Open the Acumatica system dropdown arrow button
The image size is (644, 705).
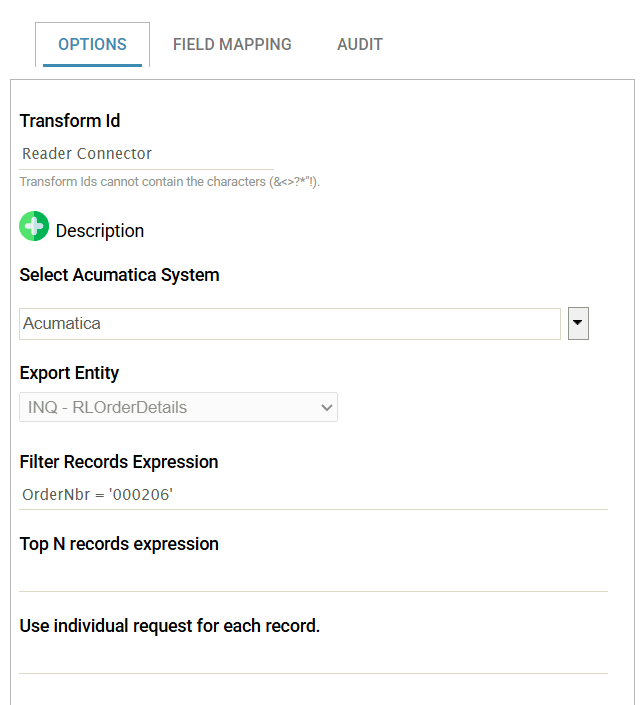tap(578, 324)
